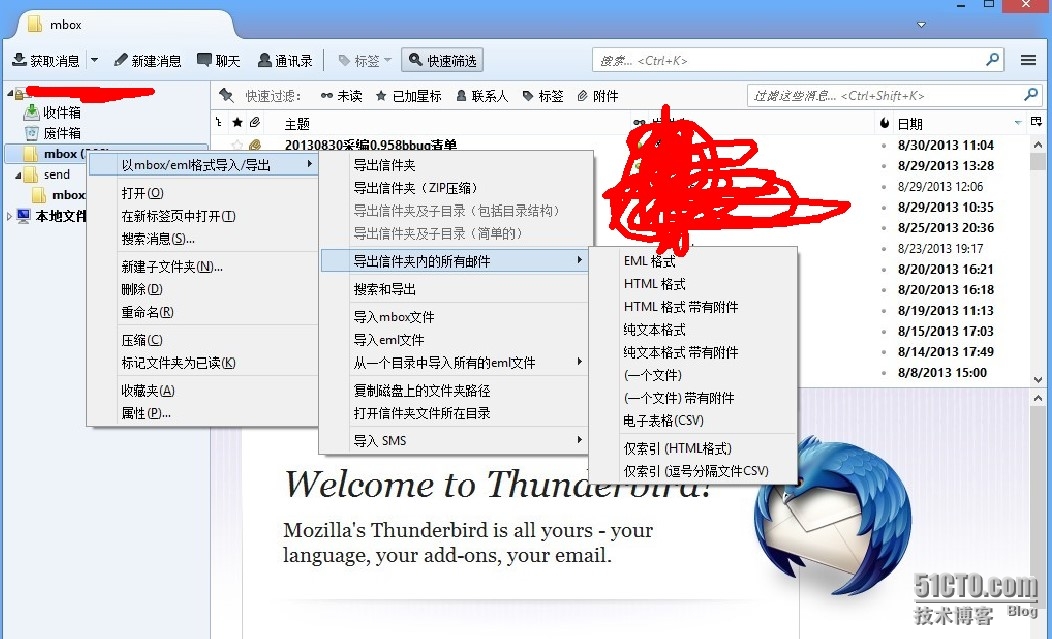Image resolution: width=1052 pixels, height=639 pixels.
Task: Sort by the thread column icon
Action: [x=219, y=123]
